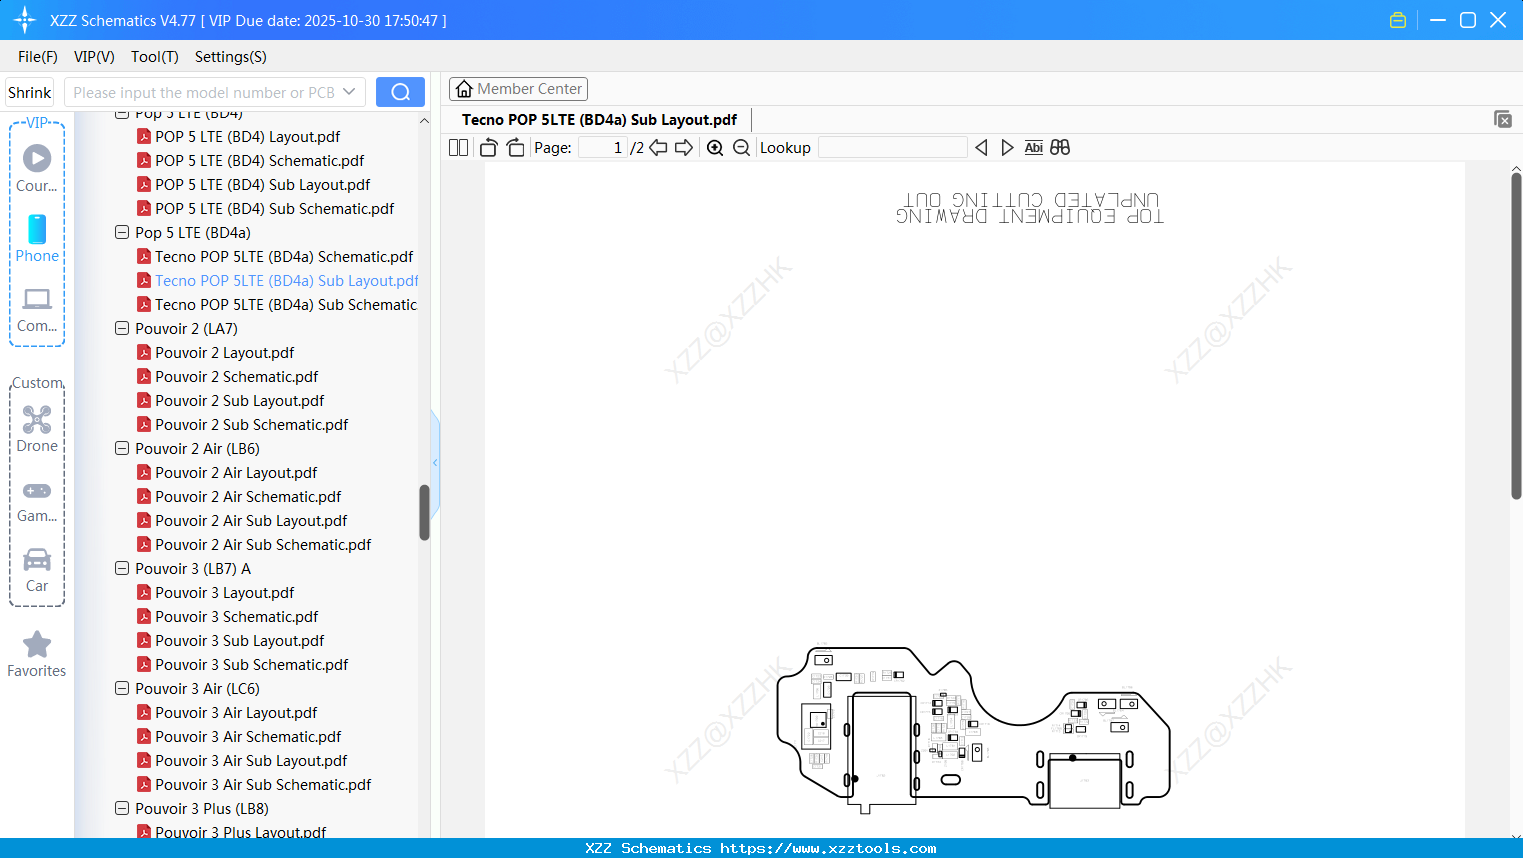Image resolution: width=1523 pixels, height=858 pixels.
Task: Open the Tool(T) menu
Action: coord(154,57)
